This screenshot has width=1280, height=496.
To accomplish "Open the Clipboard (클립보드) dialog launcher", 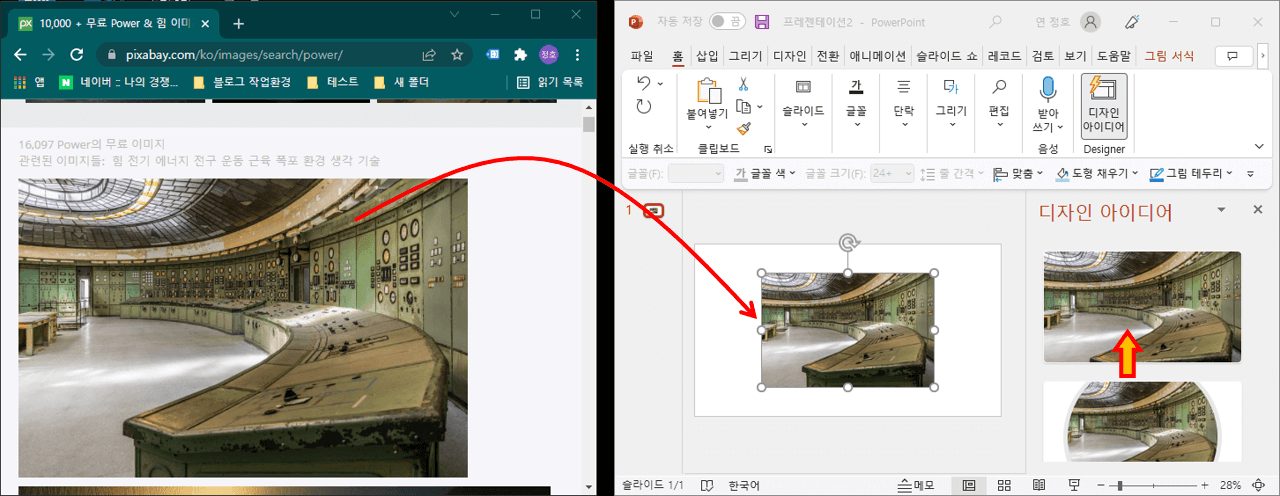I will [768, 149].
